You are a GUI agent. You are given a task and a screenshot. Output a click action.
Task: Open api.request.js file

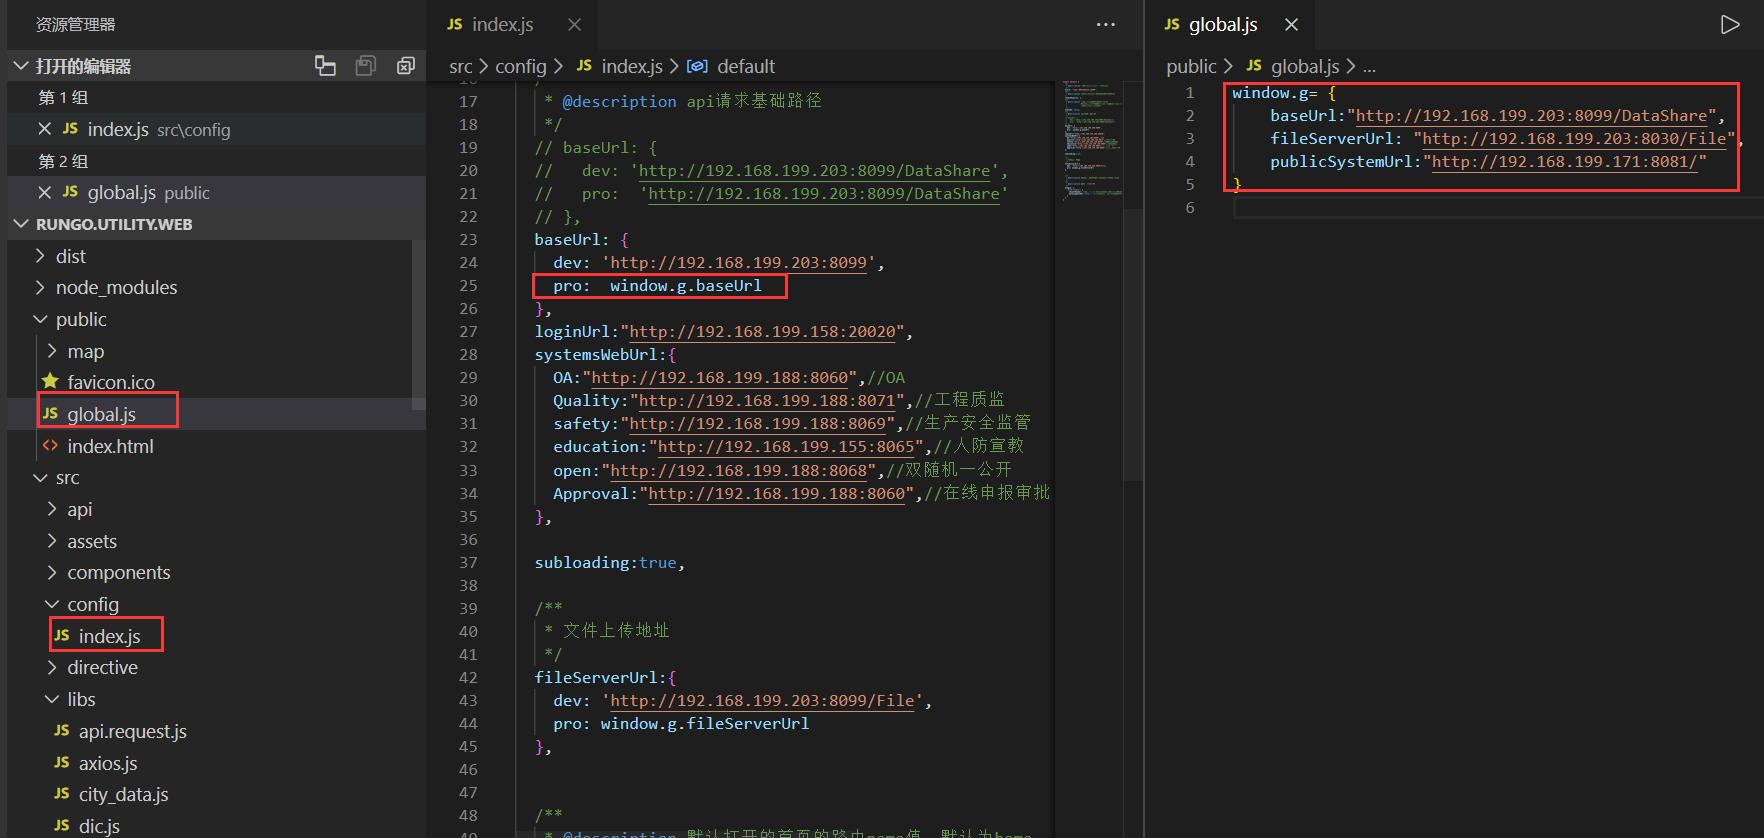[132, 731]
